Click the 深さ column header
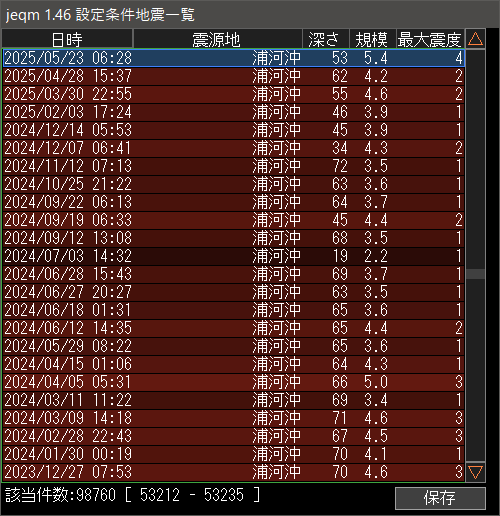 point(325,39)
